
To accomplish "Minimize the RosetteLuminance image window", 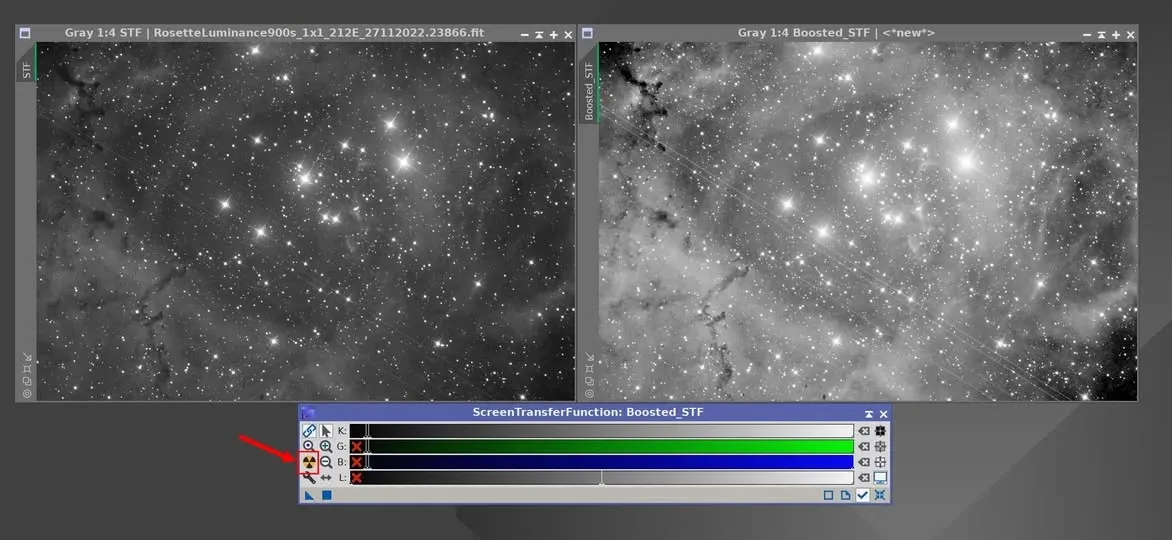I will tap(525, 34).
